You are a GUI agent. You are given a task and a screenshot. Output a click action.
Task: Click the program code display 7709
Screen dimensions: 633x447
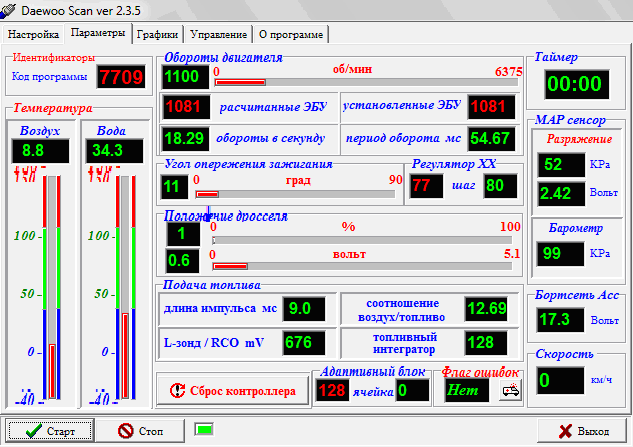click(x=122, y=76)
